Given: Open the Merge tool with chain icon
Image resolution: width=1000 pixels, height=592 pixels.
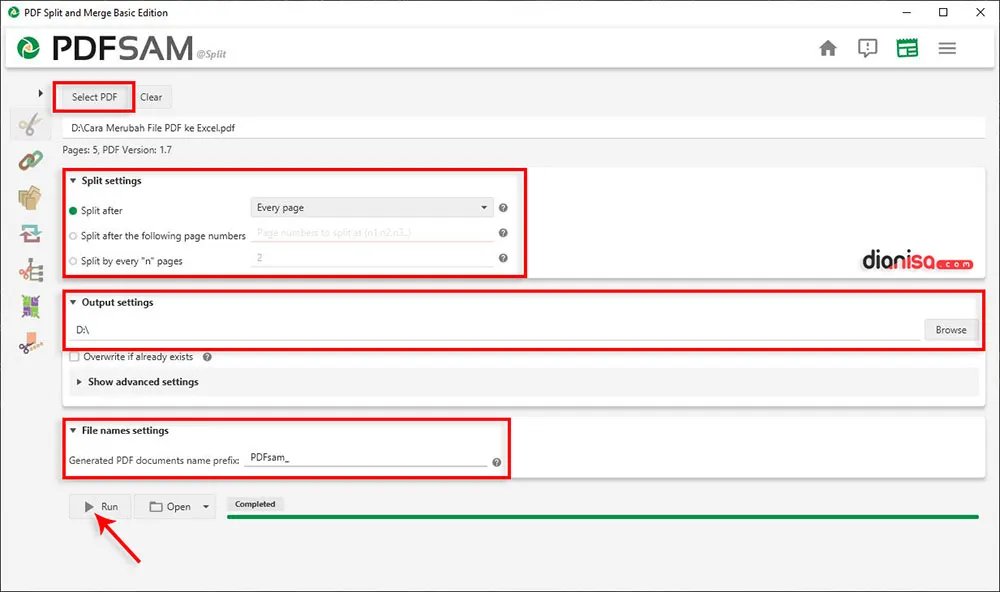Looking at the screenshot, I should pos(31,160).
